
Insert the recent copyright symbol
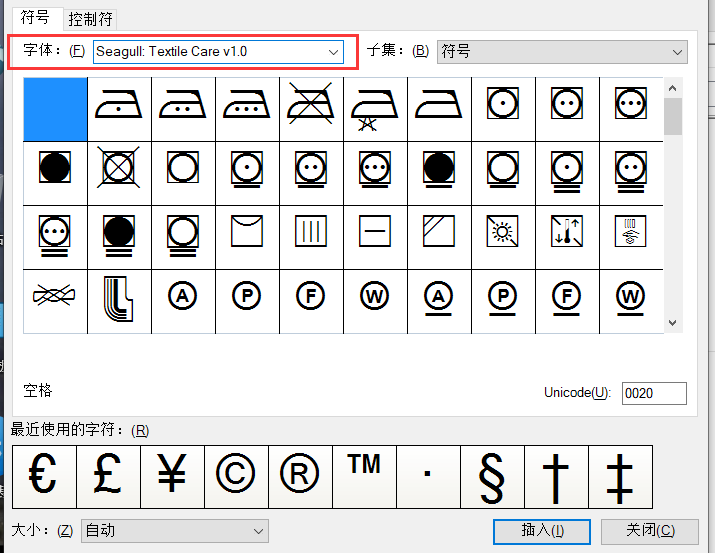pyautogui.click(x=236, y=476)
